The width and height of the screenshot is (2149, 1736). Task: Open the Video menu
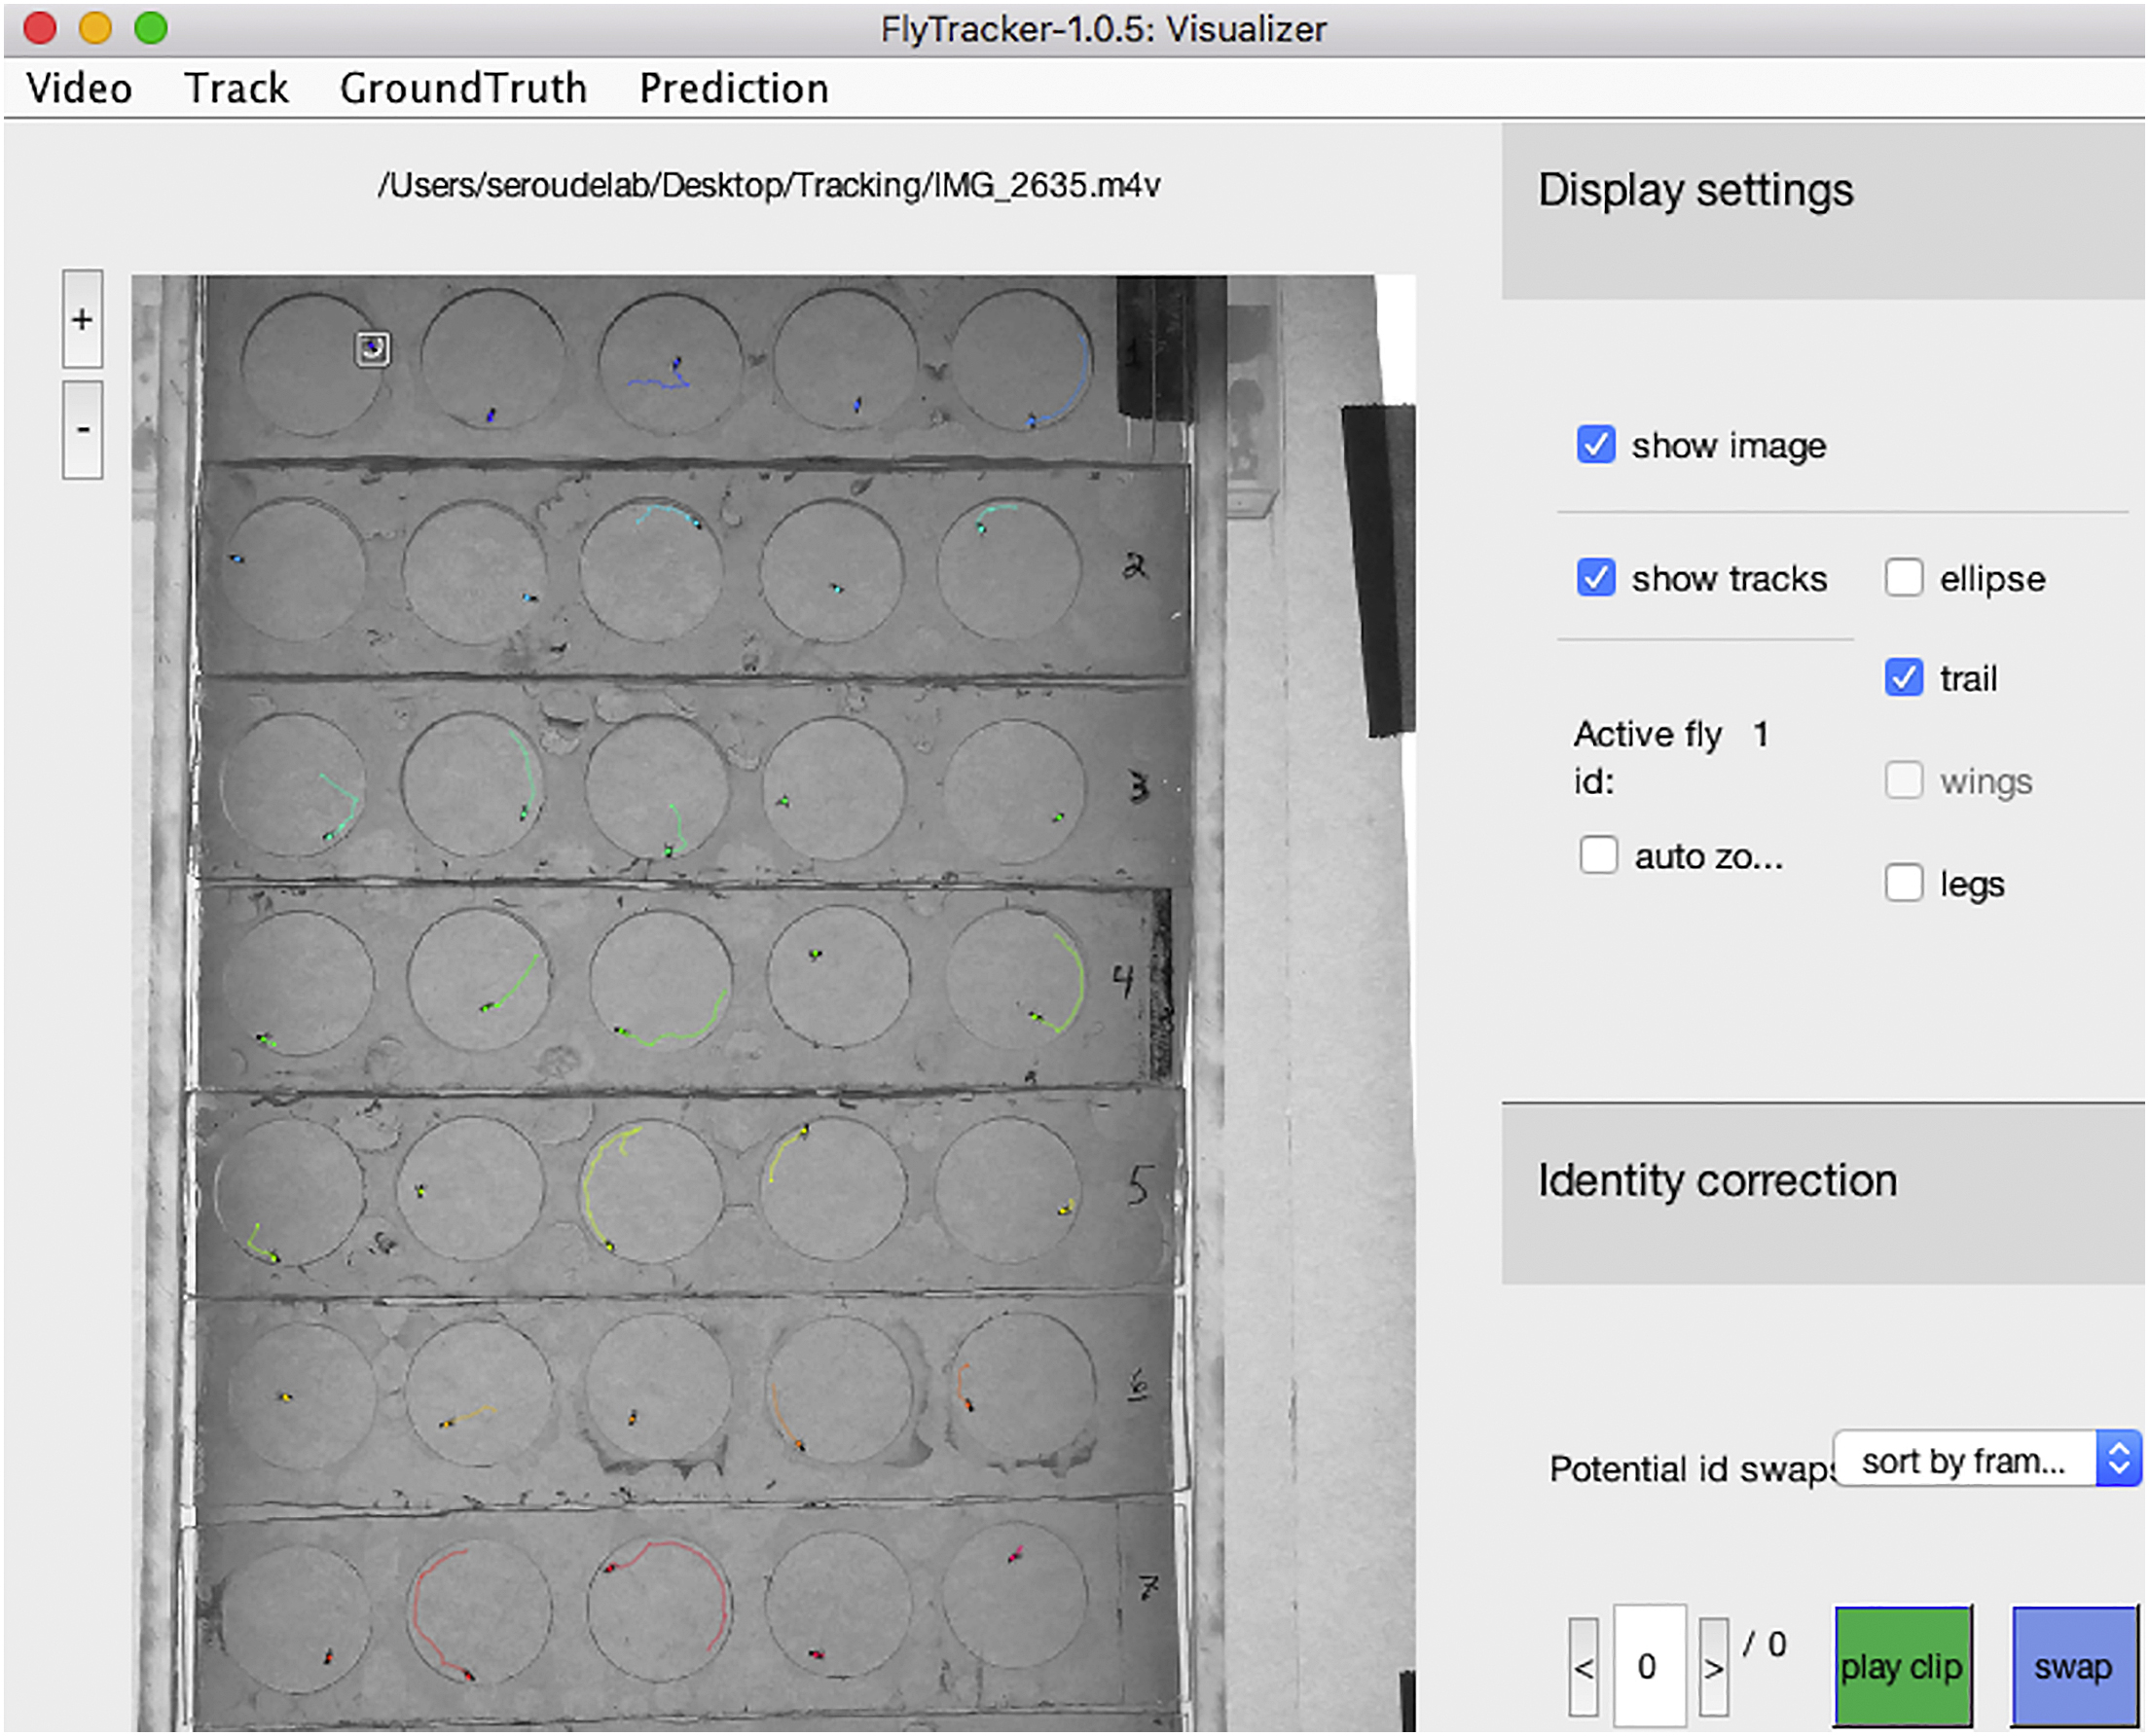click(79, 88)
